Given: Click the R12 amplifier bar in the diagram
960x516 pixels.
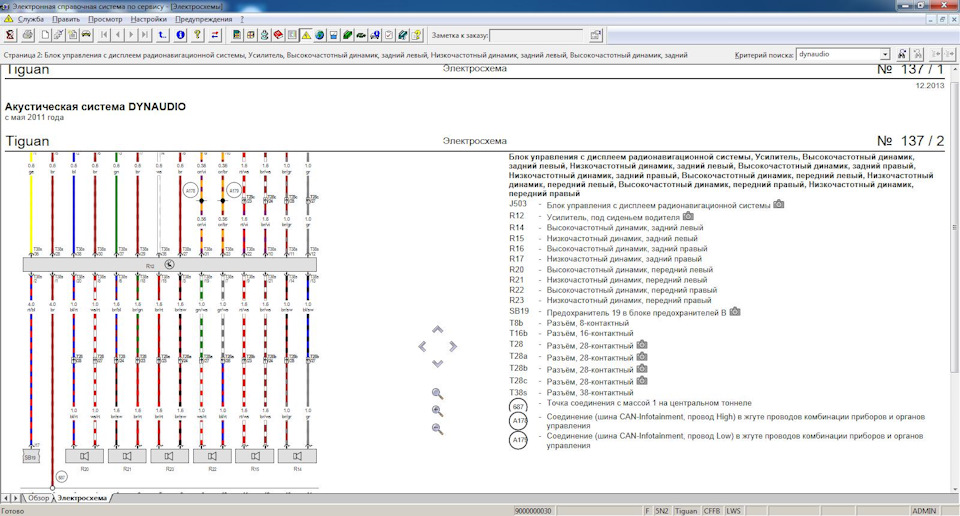Looking at the screenshot, I should (x=170, y=264).
